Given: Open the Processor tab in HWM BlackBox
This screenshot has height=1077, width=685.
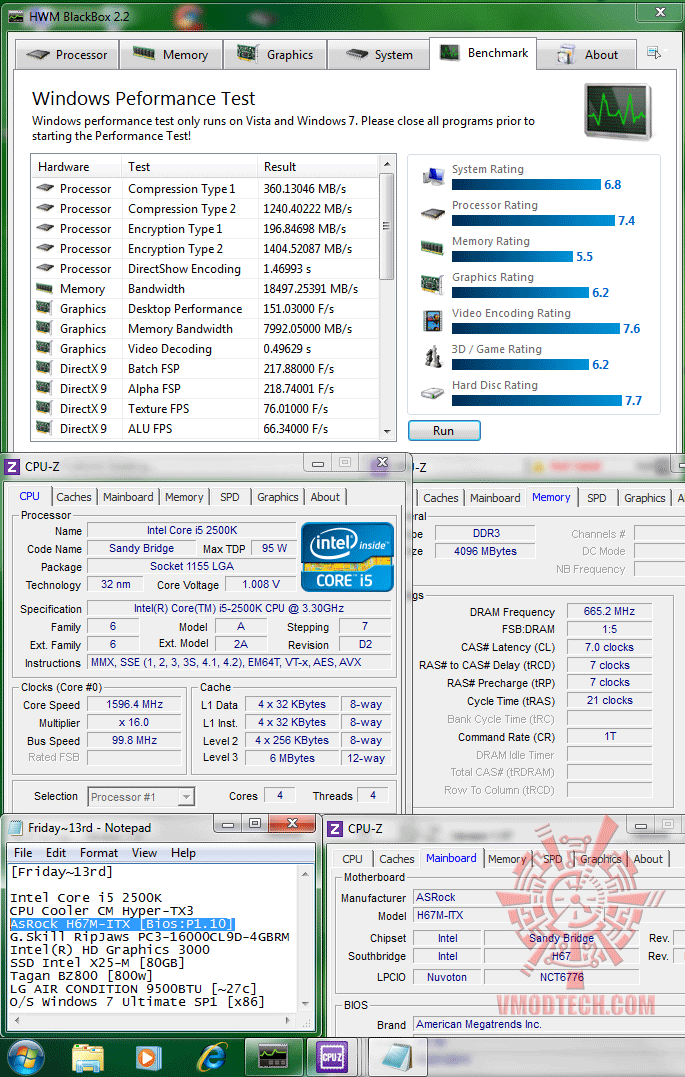Looking at the screenshot, I should 67,55.
